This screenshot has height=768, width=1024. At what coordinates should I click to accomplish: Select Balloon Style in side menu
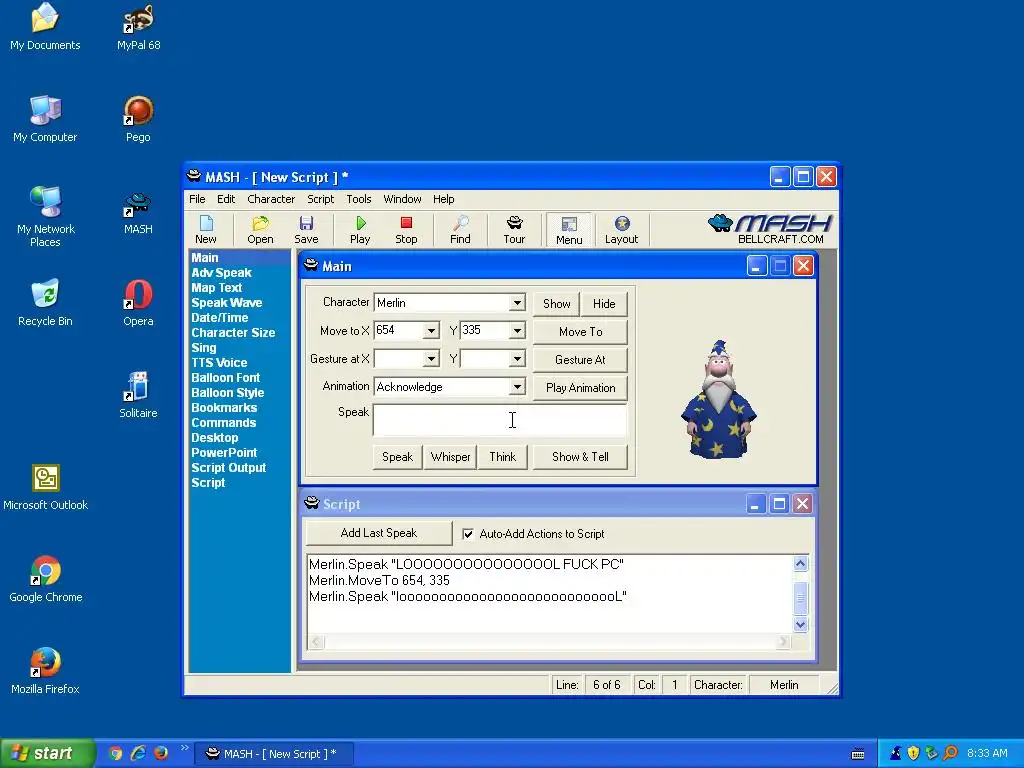coord(228,393)
